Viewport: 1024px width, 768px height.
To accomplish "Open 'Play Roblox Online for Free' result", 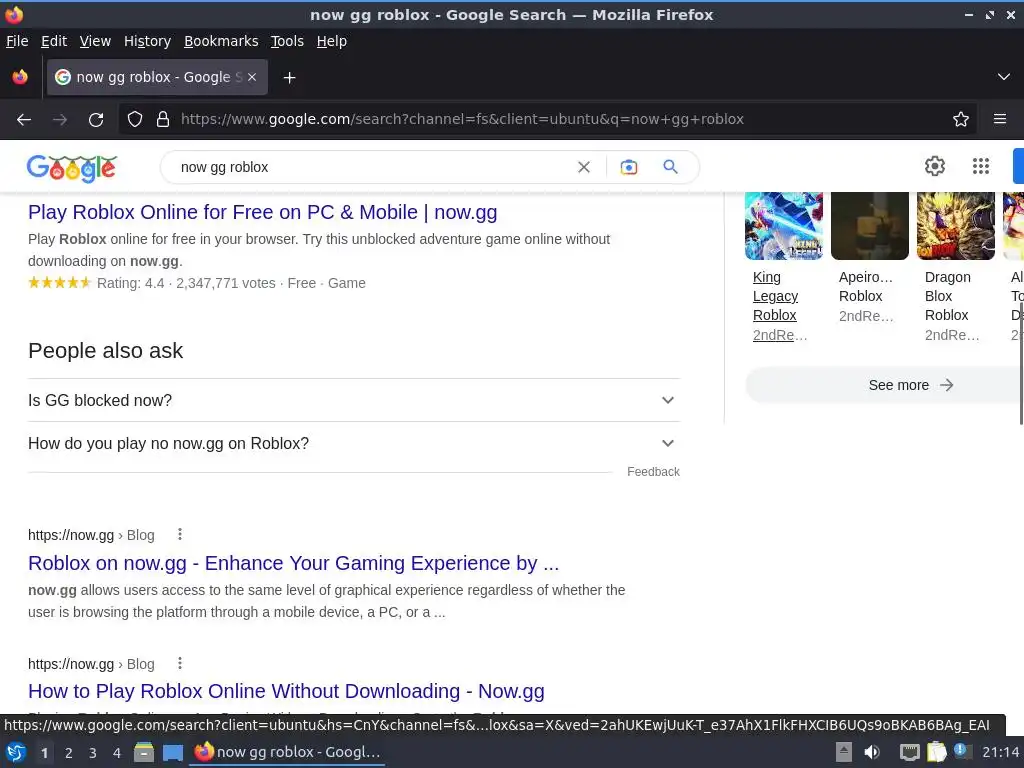I will pyautogui.click(x=263, y=212).
